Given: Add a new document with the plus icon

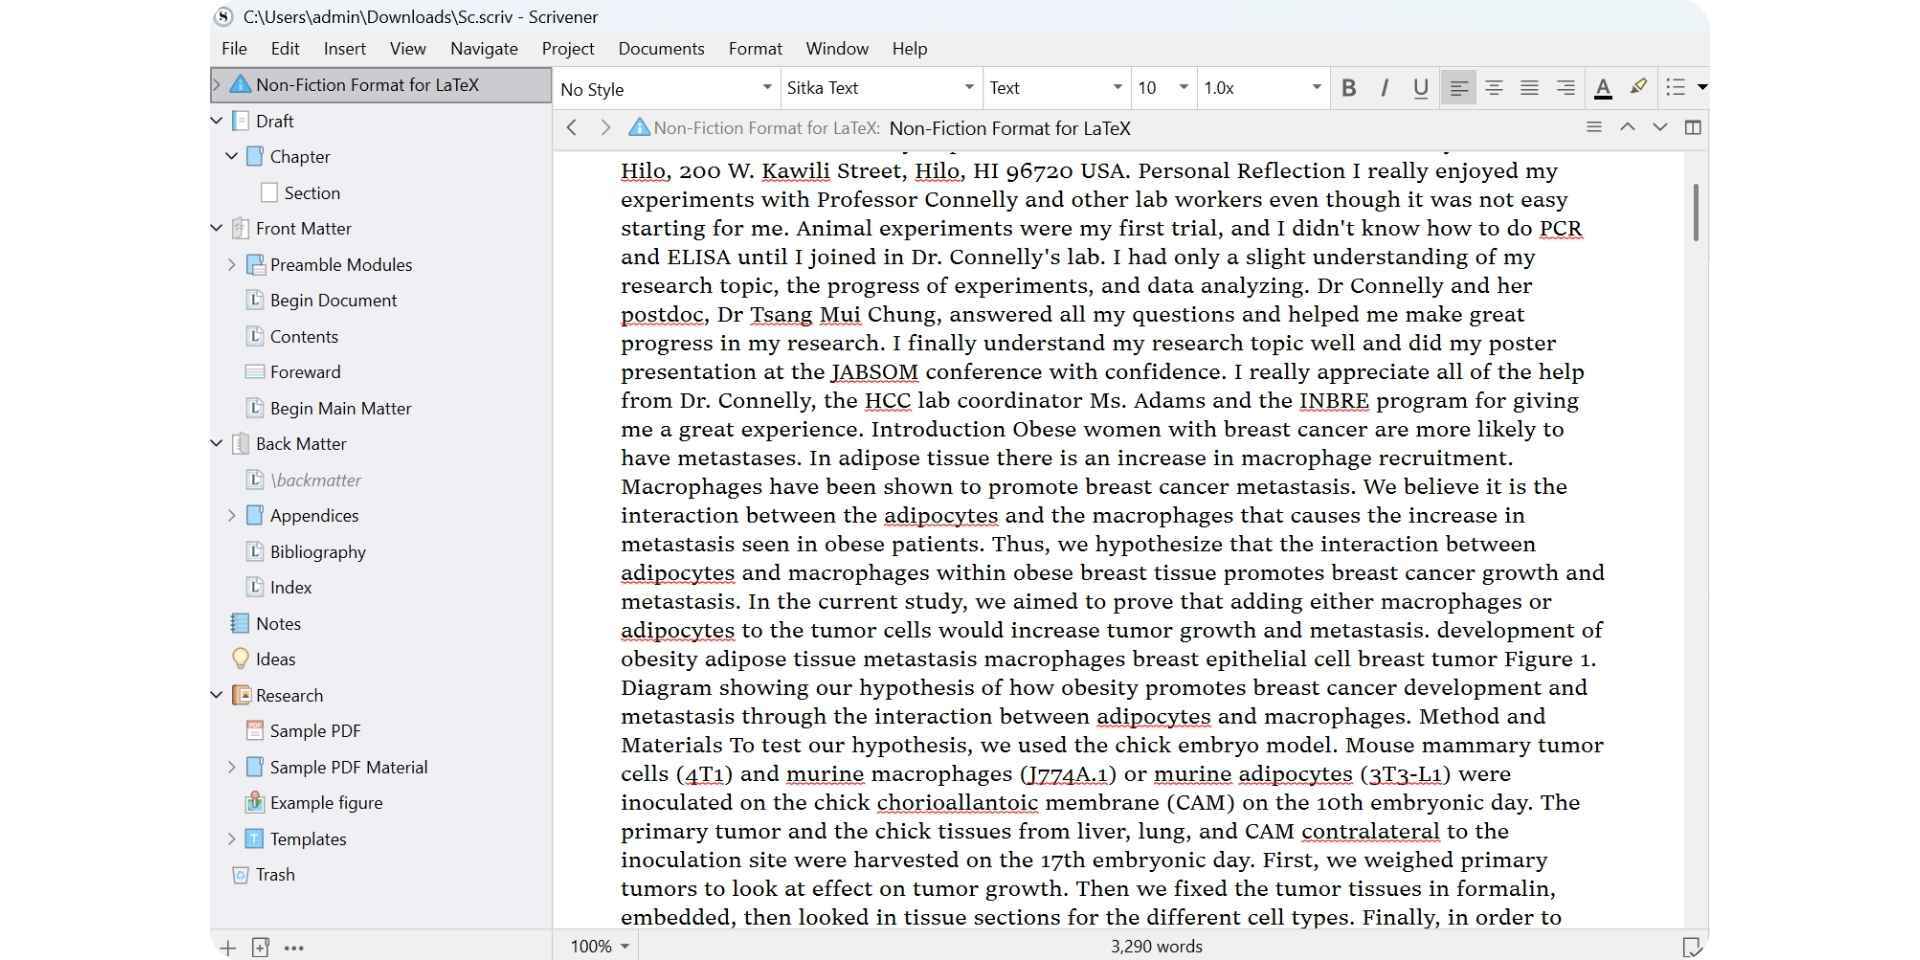Looking at the screenshot, I should 226,947.
